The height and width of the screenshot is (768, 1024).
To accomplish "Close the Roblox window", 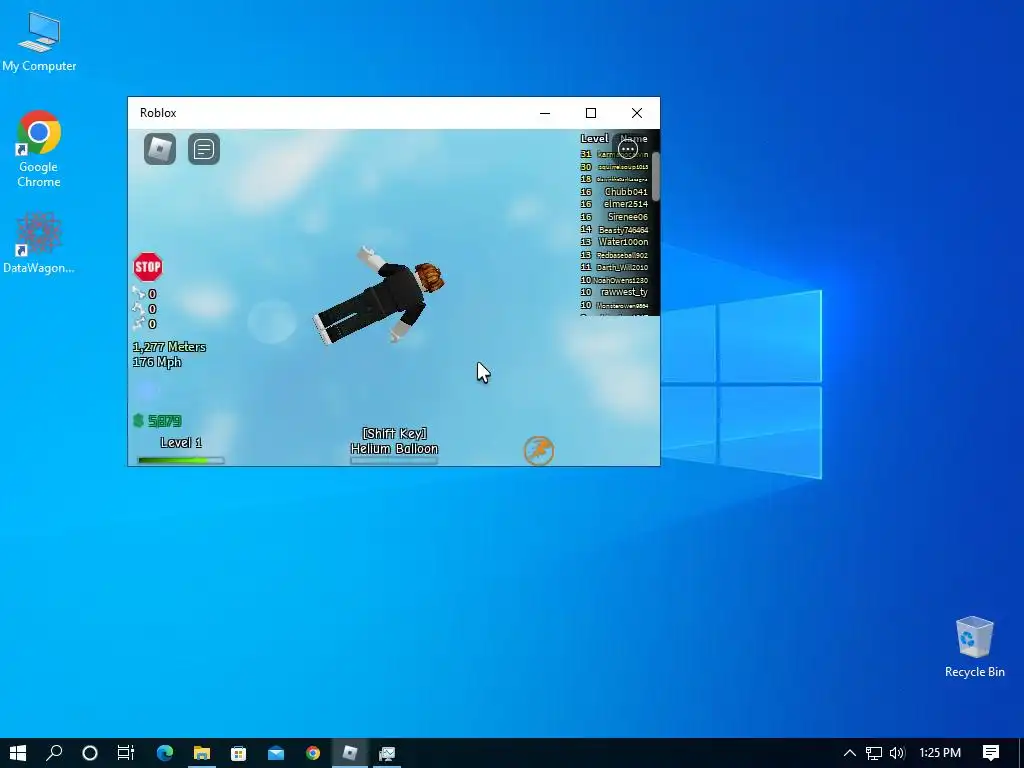I will 637,113.
